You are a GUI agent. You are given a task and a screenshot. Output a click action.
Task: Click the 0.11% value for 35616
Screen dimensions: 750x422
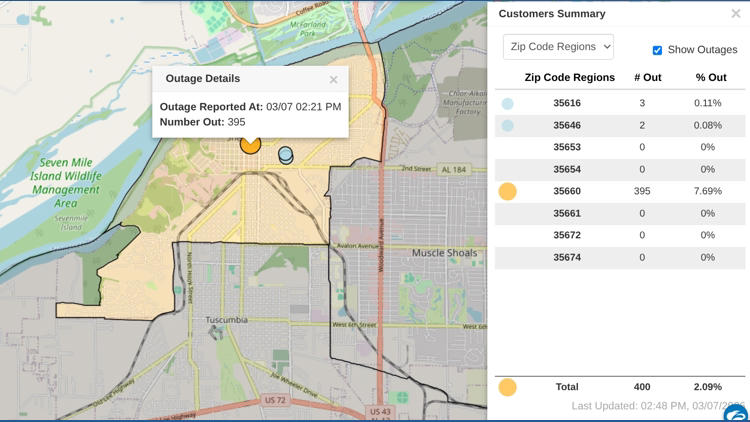tap(707, 103)
